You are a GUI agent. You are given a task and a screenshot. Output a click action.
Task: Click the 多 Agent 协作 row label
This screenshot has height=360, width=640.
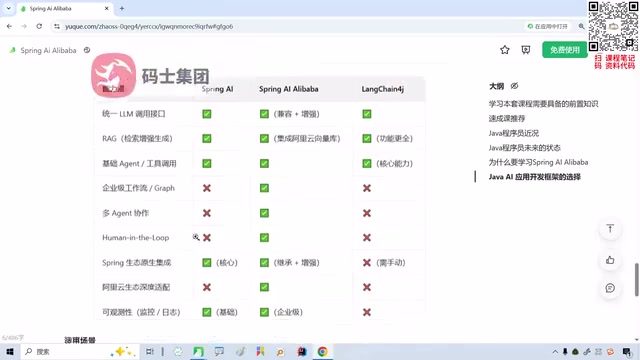tap(125, 213)
